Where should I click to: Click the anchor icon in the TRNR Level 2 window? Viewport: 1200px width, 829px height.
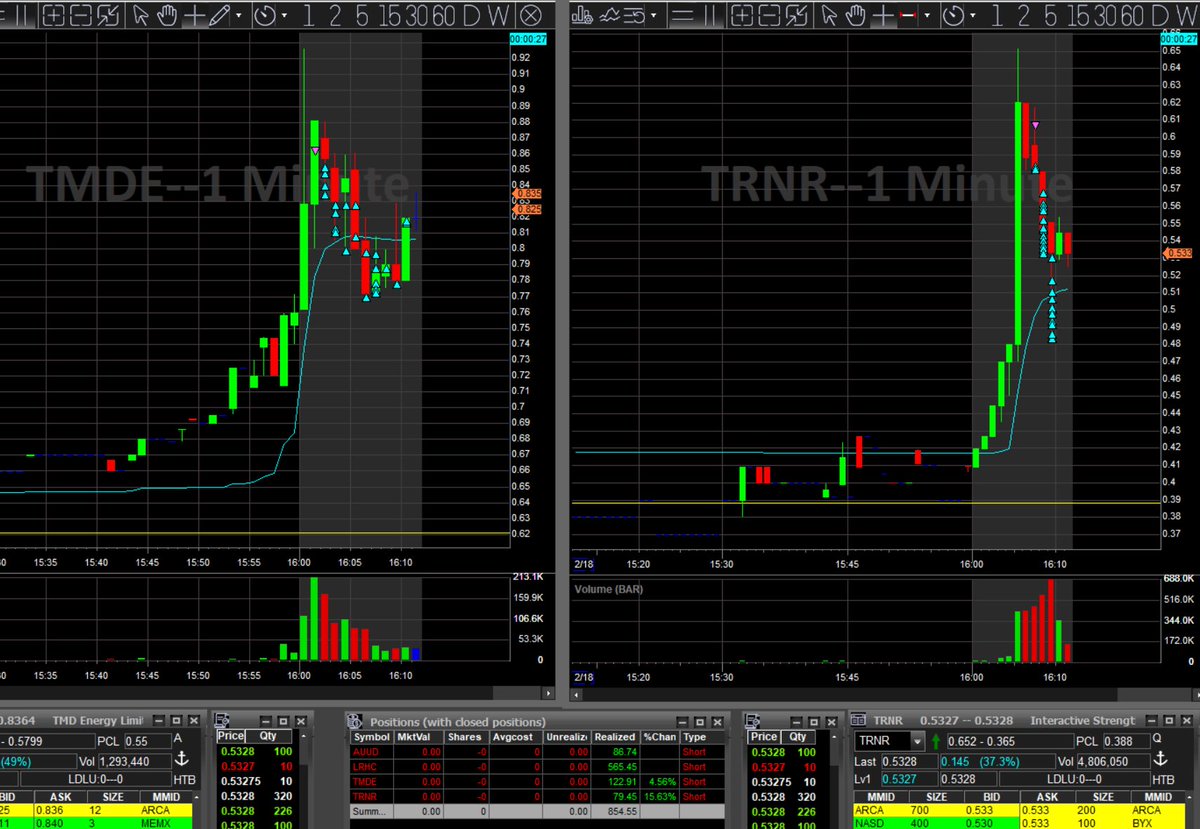tap(1162, 760)
